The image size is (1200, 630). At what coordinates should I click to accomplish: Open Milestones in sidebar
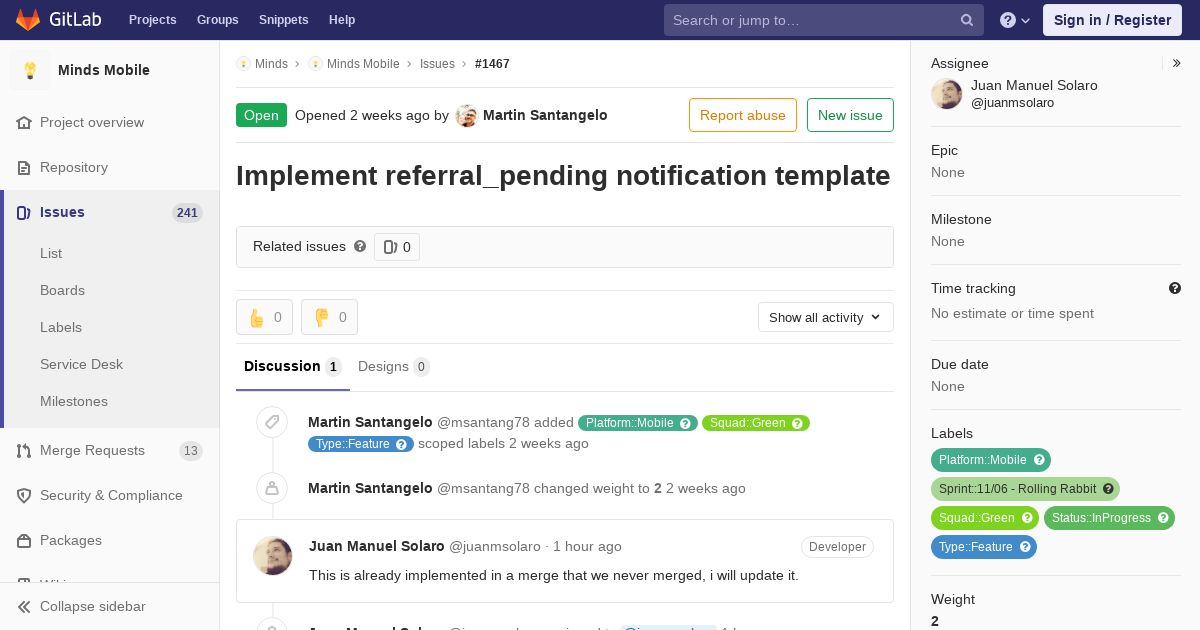[74, 401]
